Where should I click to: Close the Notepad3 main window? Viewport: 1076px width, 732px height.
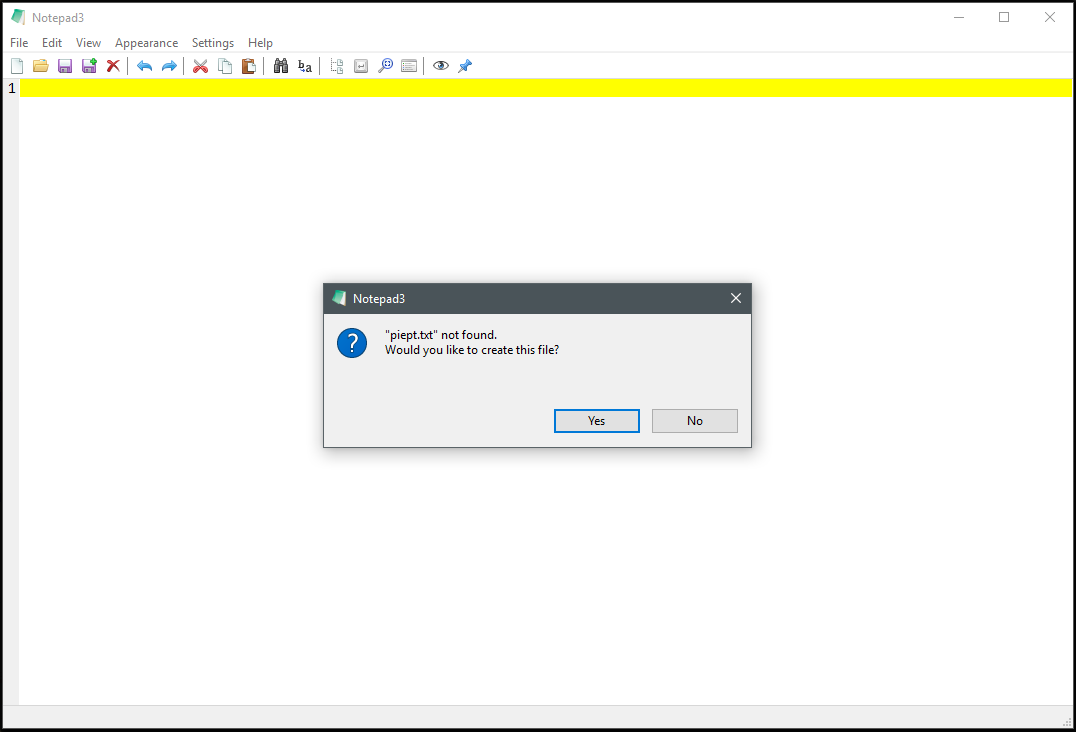click(1050, 17)
